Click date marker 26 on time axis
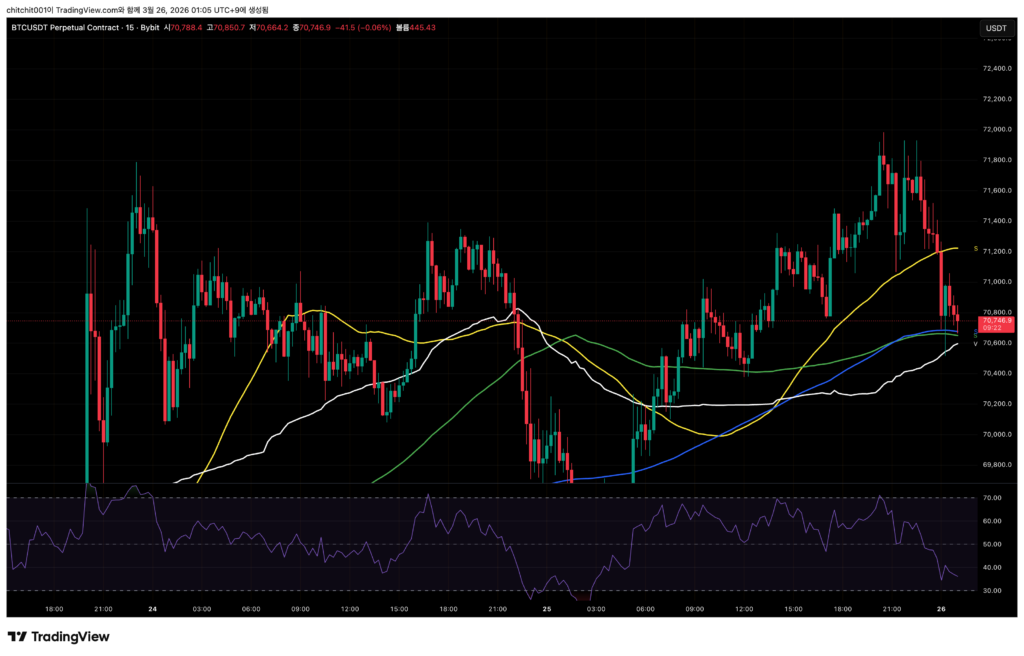 pos(940,608)
